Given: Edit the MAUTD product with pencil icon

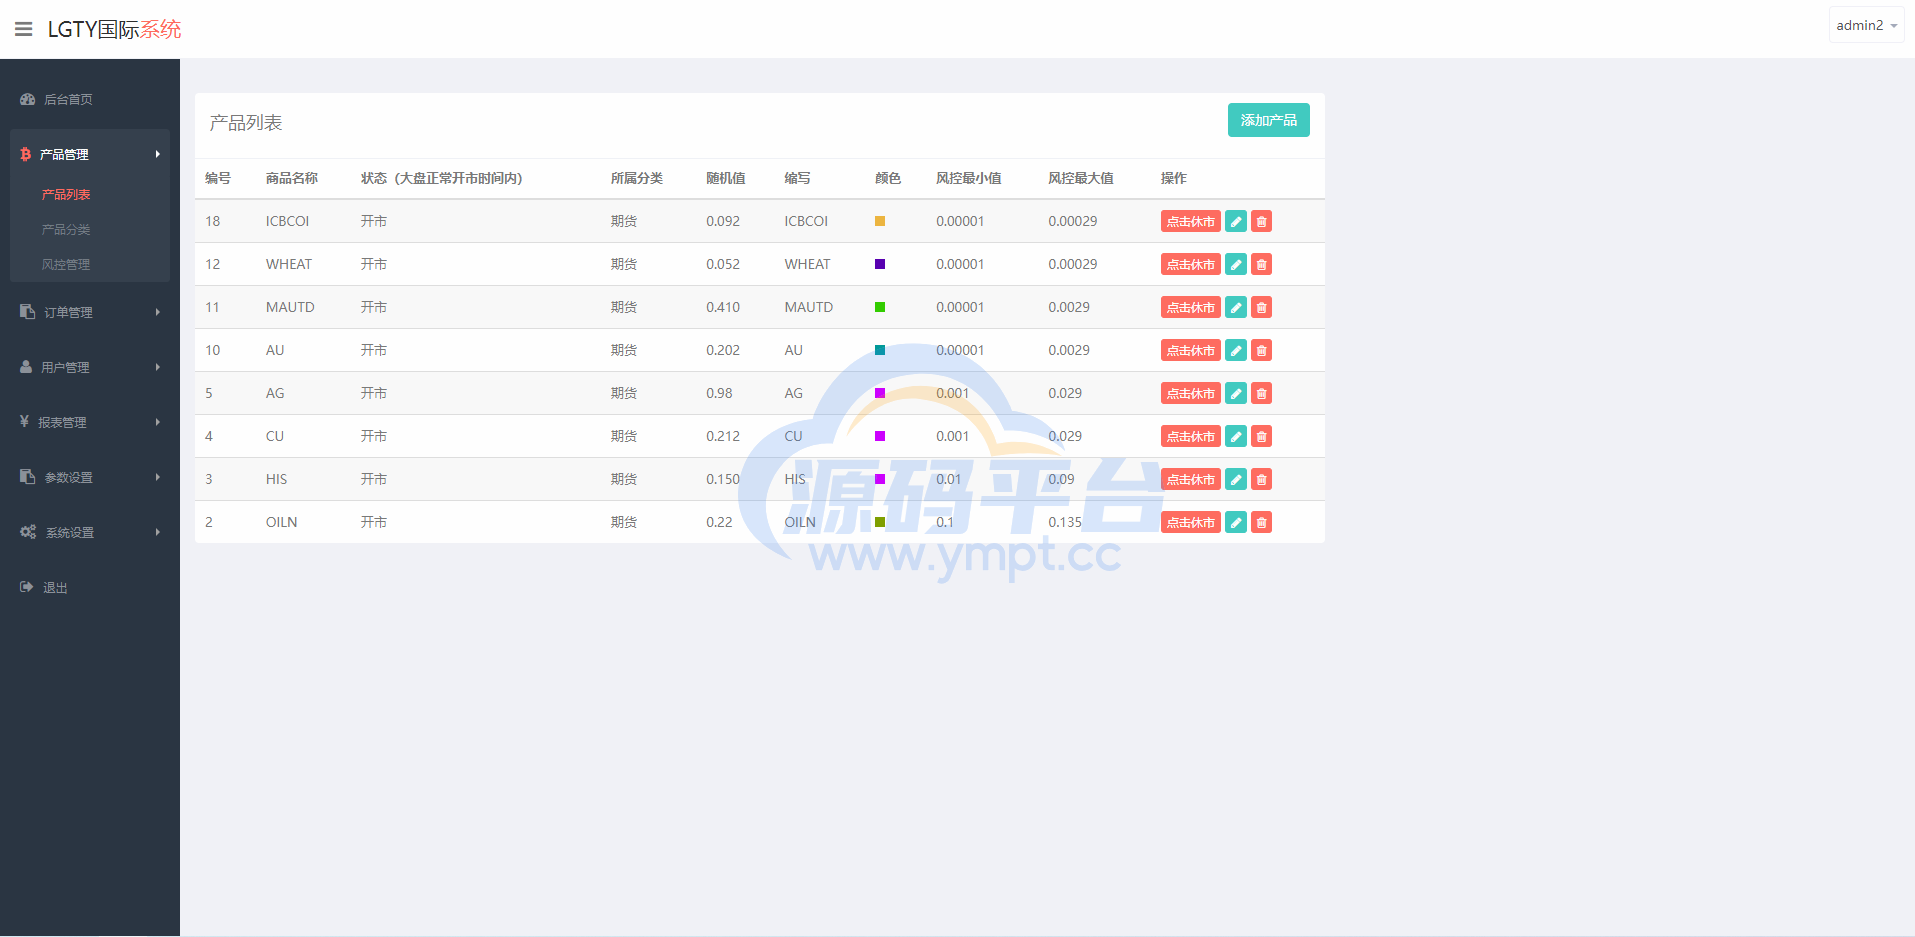Looking at the screenshot, I should (x=1236, y=307).
